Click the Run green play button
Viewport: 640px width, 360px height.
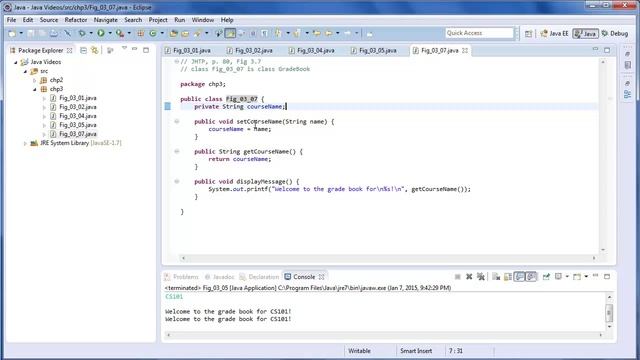[101, 33]
